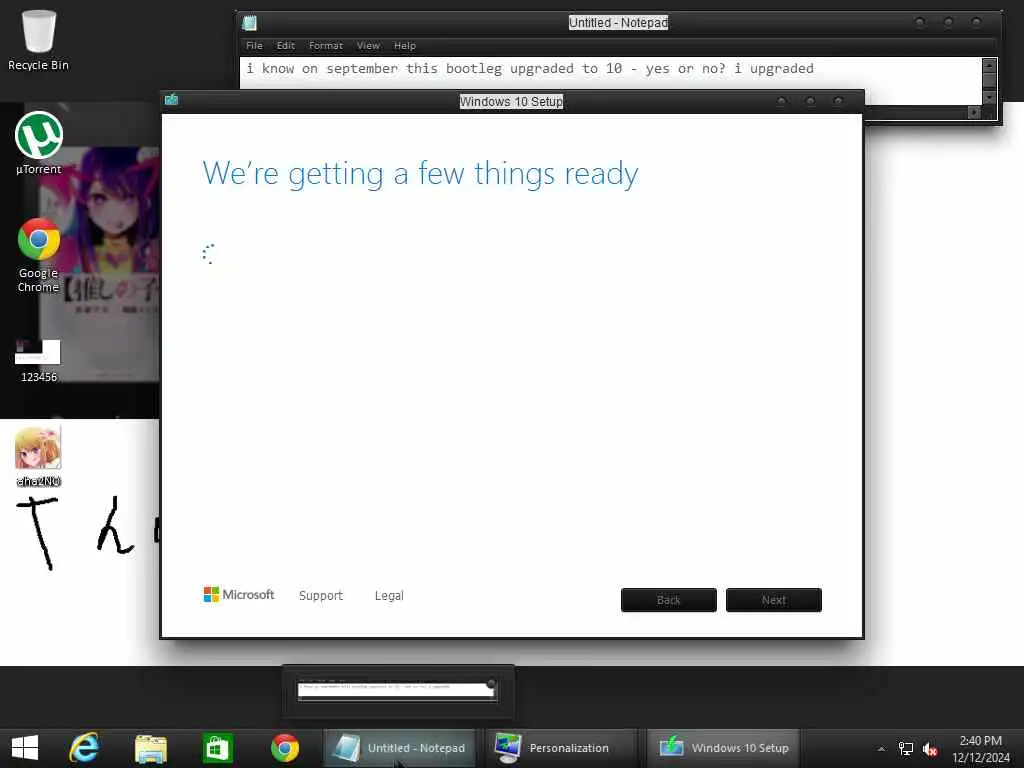1024x768 pixels.
Task: Launch µTorrent from the desktop
Action: pyautogui.click(x=39, y=143)
